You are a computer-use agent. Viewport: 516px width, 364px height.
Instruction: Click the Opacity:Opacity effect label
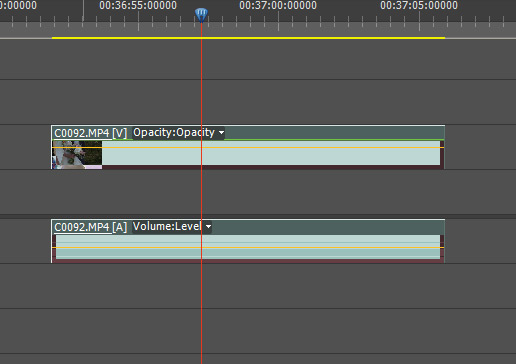[174, 132]
